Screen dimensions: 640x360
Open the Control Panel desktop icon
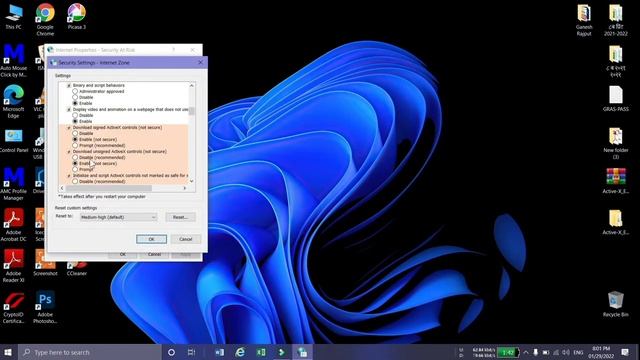(13, 140)
